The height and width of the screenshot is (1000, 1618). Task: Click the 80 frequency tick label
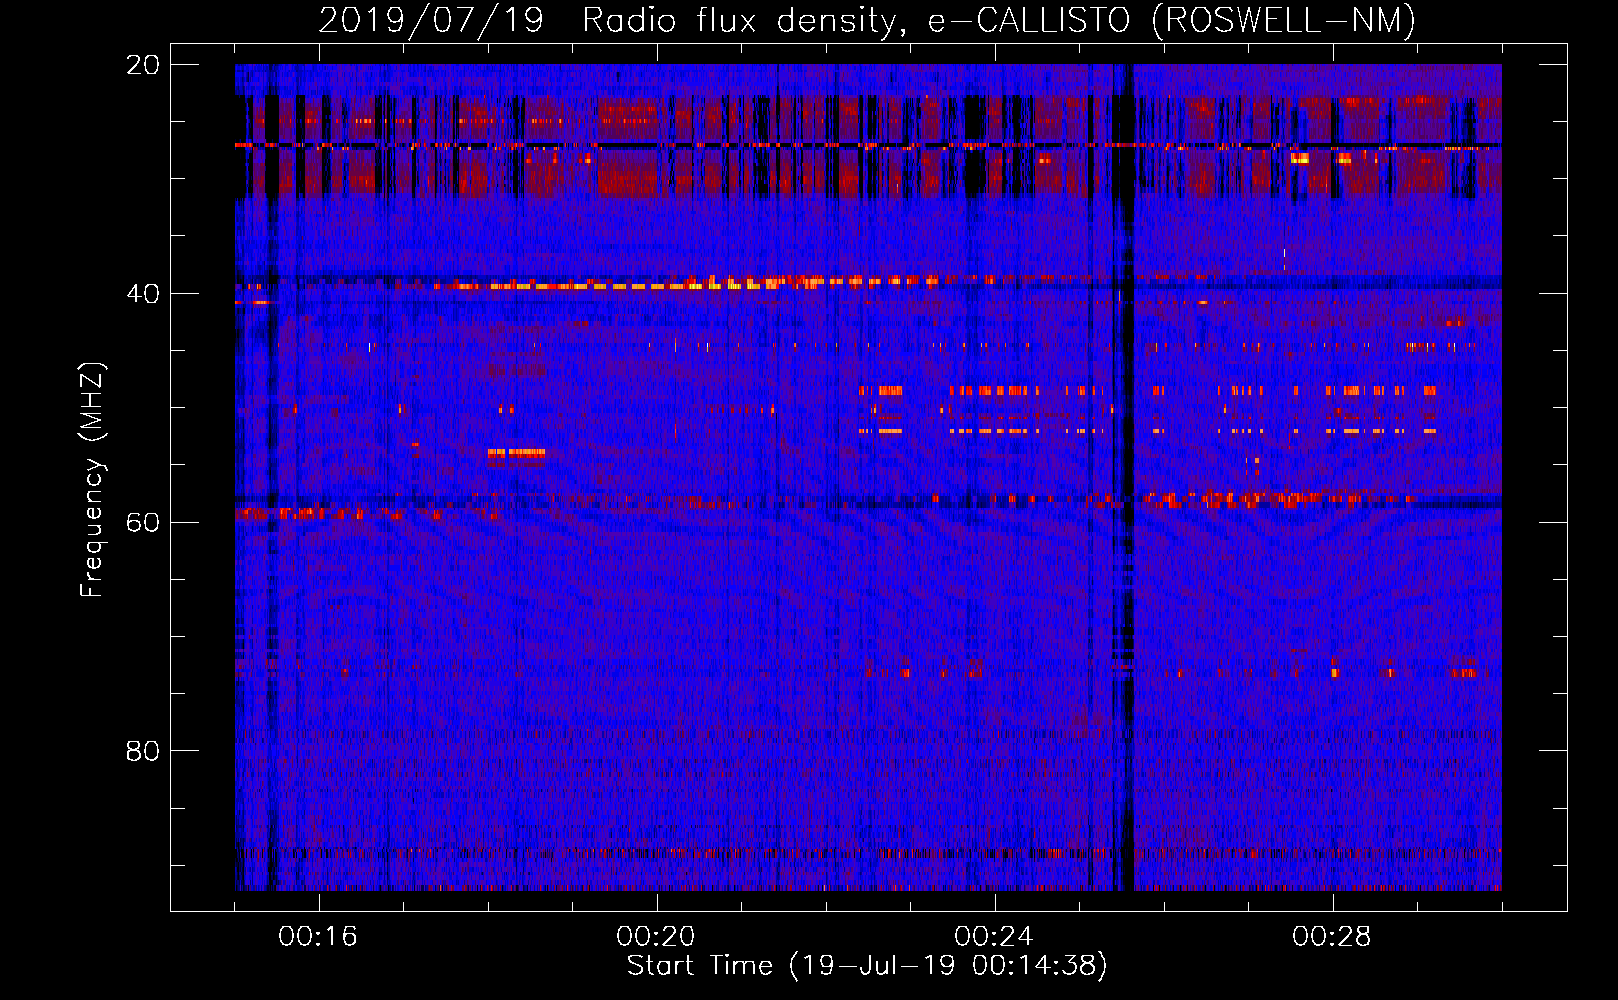143,751
